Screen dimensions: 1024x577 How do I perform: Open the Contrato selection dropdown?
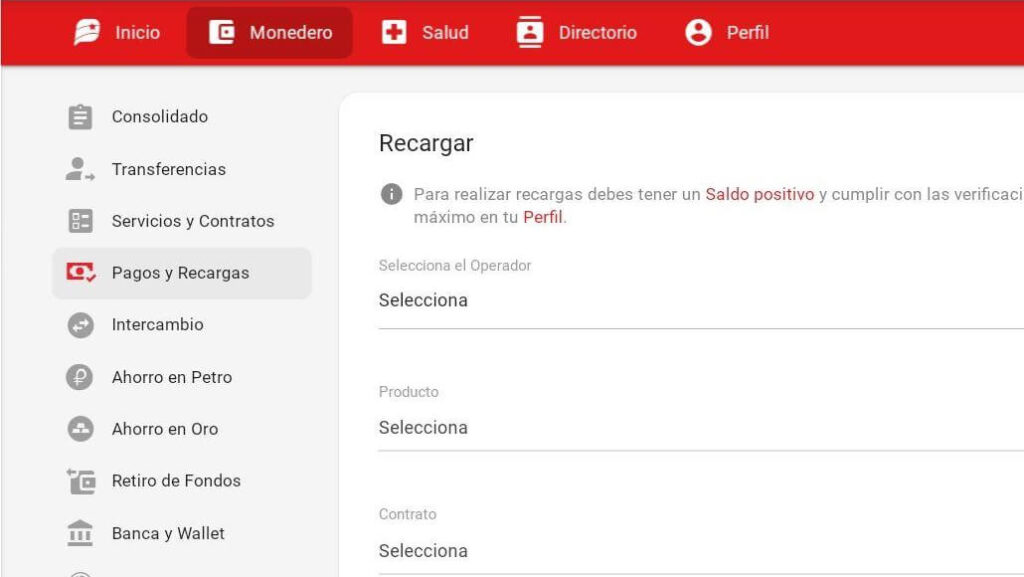(x=700, y=550)
